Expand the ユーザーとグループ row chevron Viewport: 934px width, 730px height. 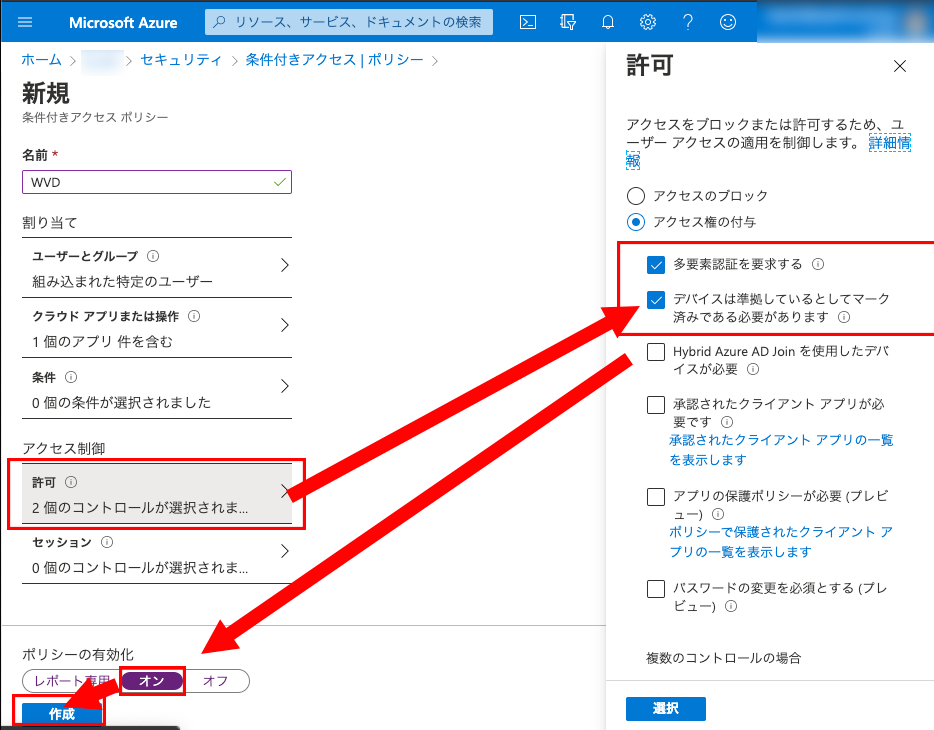point(285,265)
